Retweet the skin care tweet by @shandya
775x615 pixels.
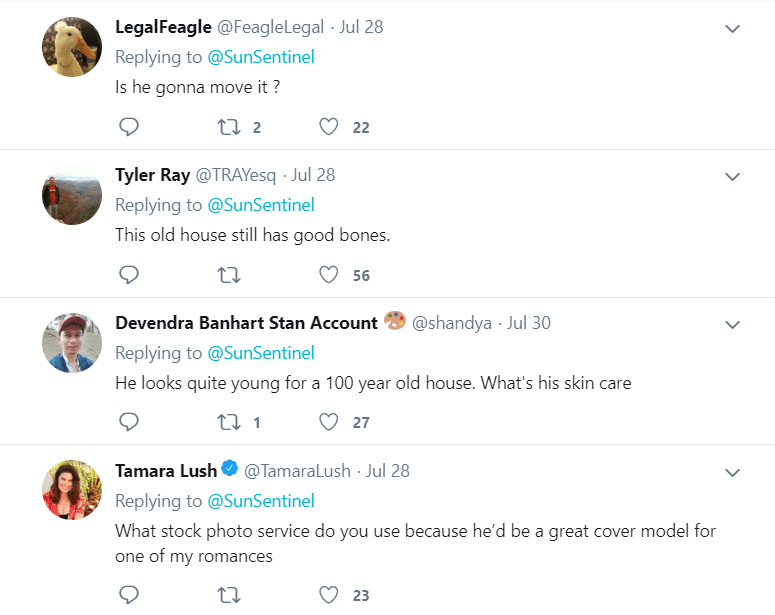pos(228,422)
